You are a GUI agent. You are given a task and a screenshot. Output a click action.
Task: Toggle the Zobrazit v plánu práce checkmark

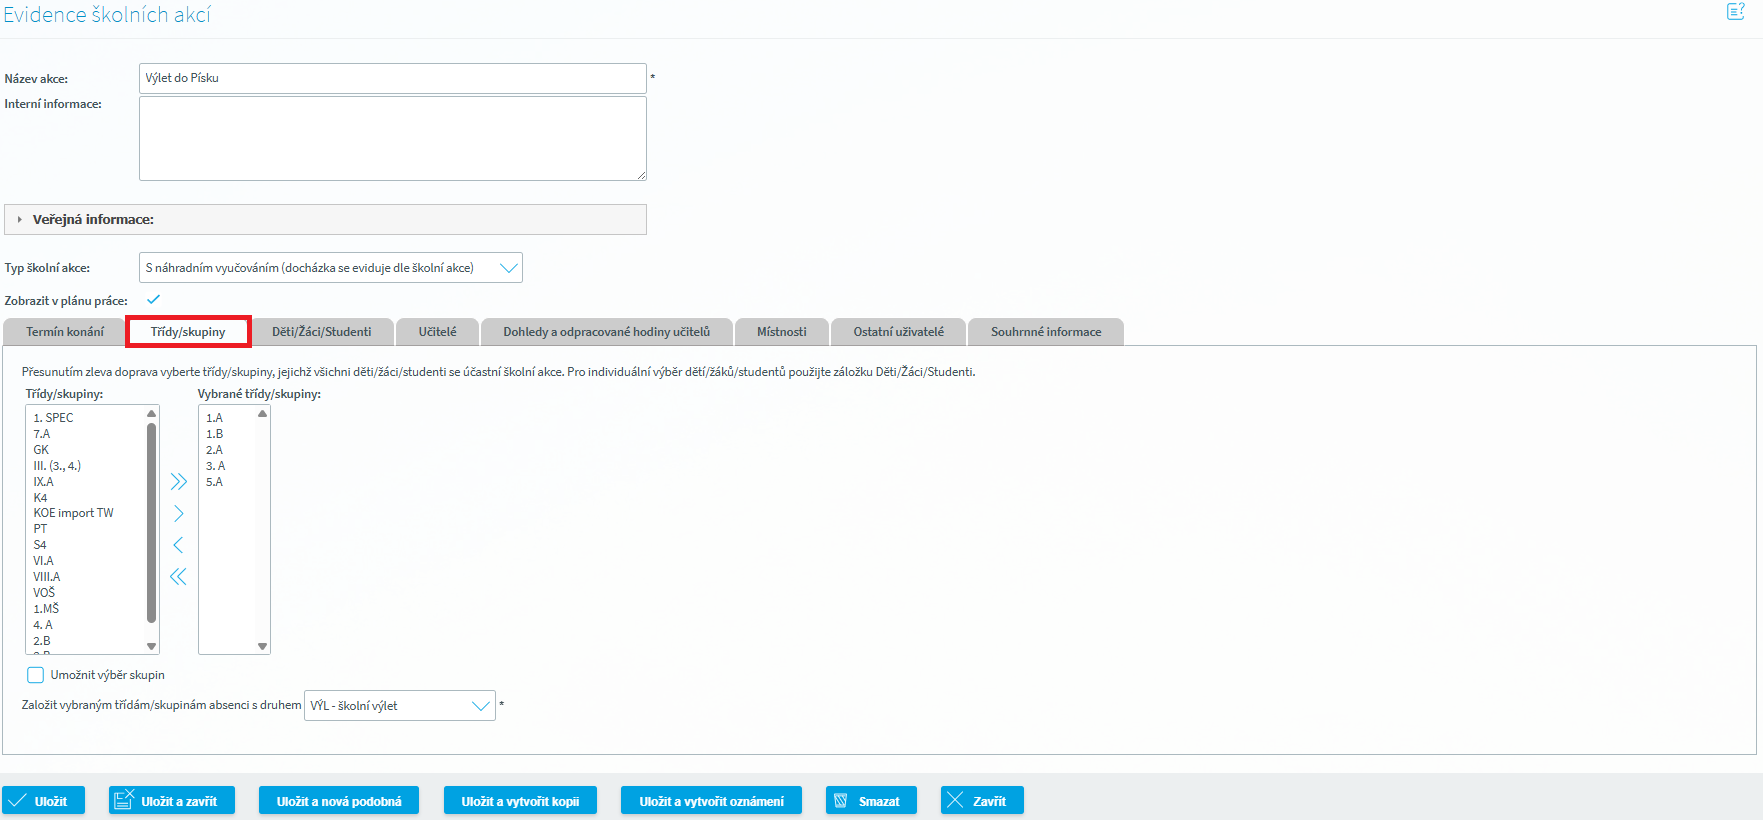[x=153, y=300]
